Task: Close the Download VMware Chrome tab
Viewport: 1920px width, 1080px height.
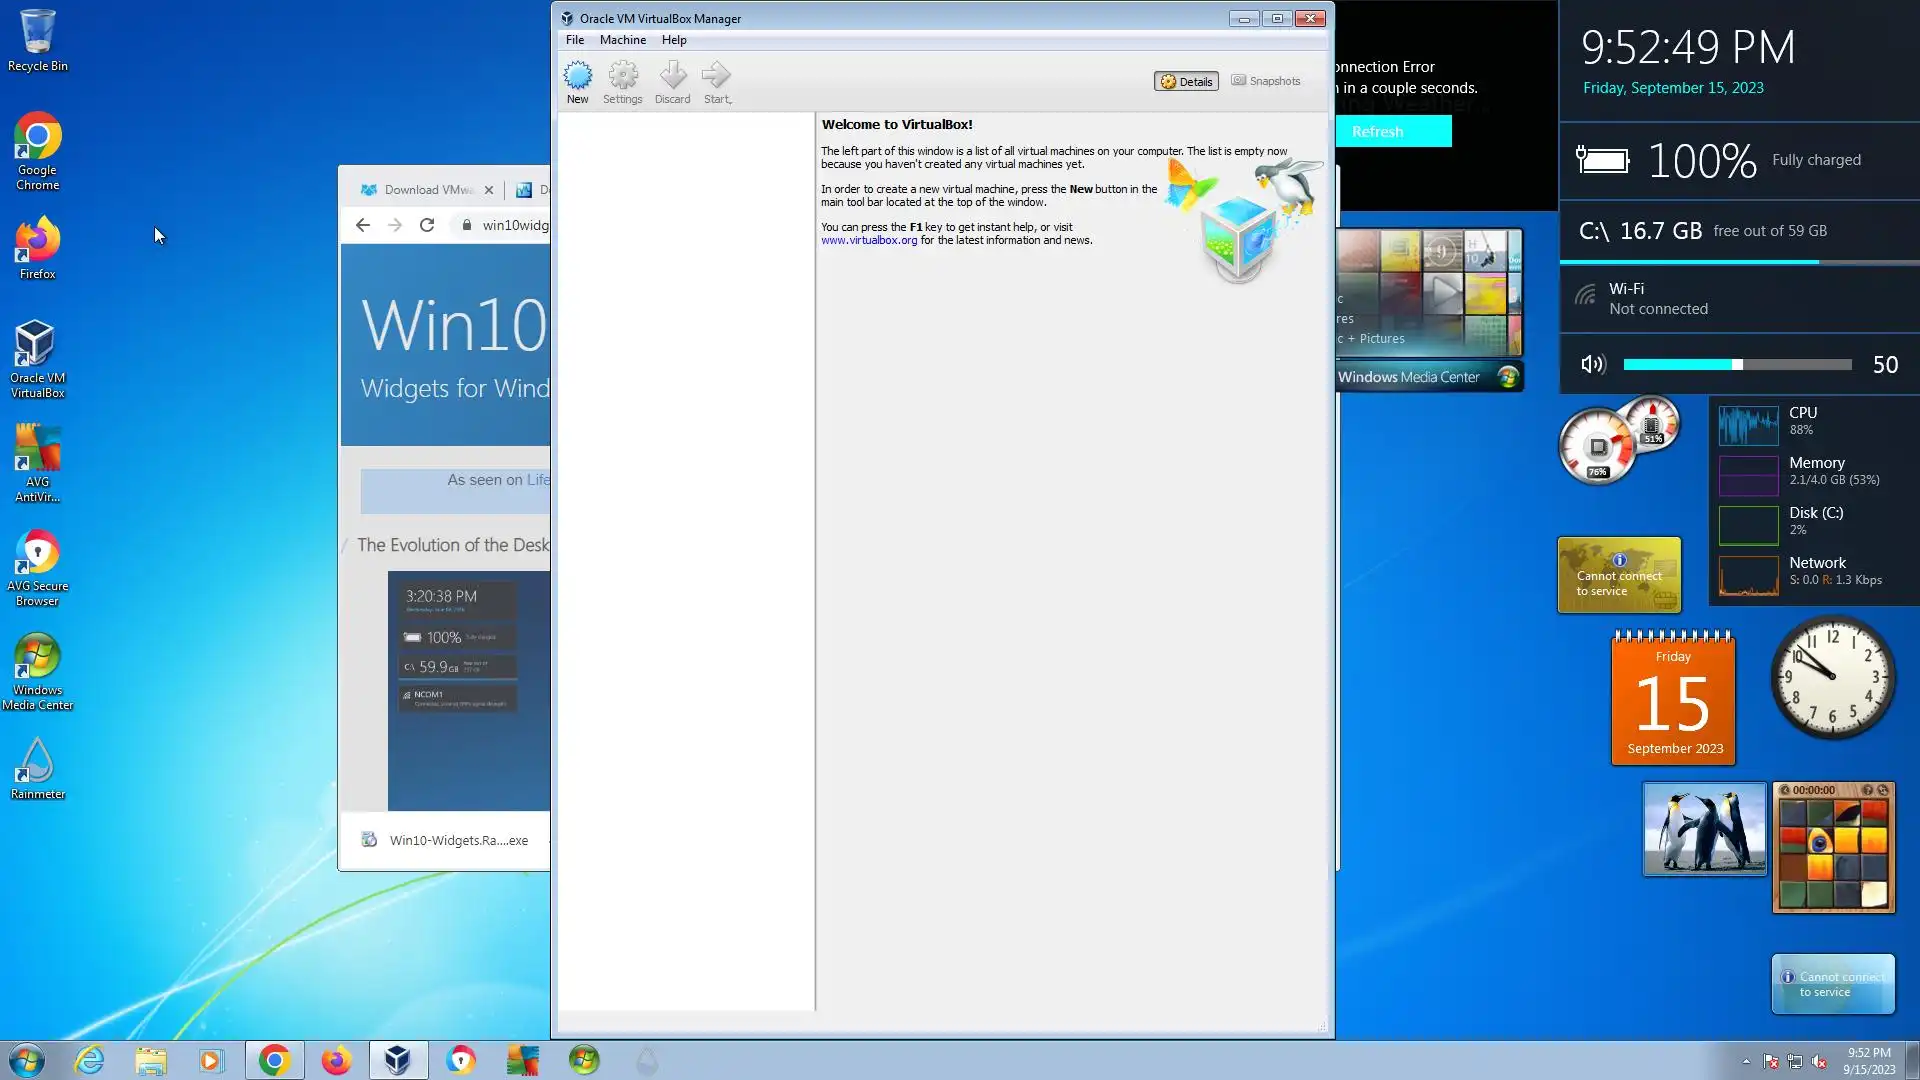Action: [489, 190]
